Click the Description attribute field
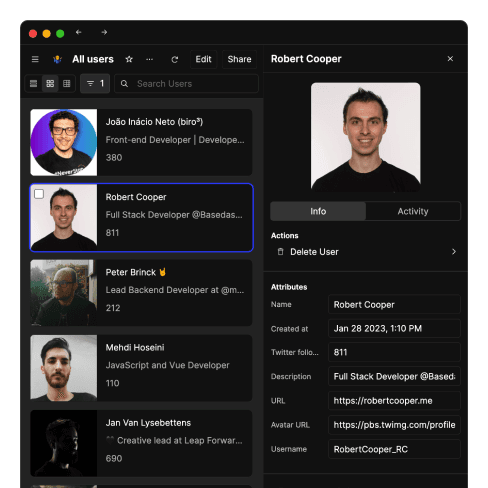 [x=394, y=376]
